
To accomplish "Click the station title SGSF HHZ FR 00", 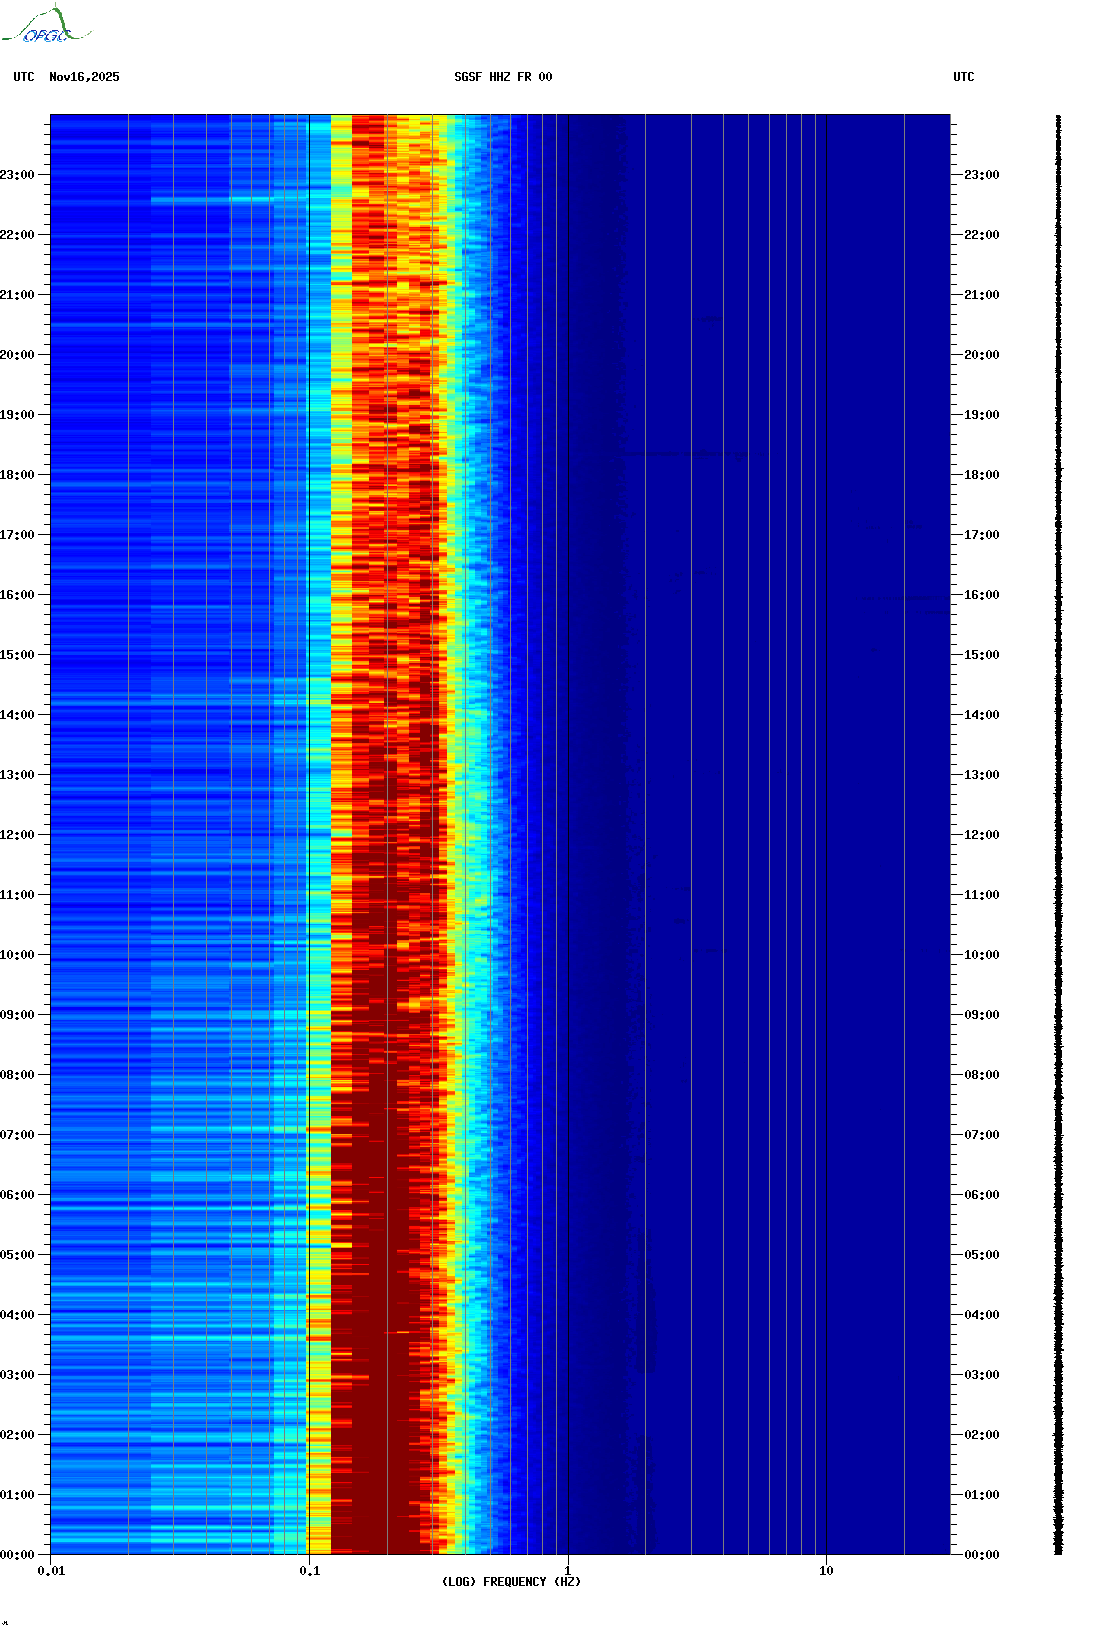I will 503,77.
